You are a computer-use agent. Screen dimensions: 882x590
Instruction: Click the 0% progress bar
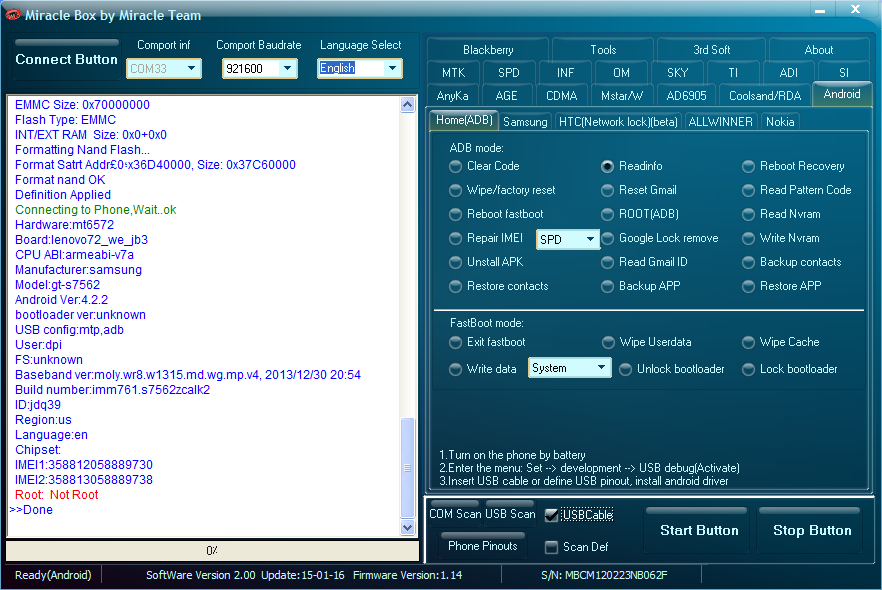click(x=212, y=551)
